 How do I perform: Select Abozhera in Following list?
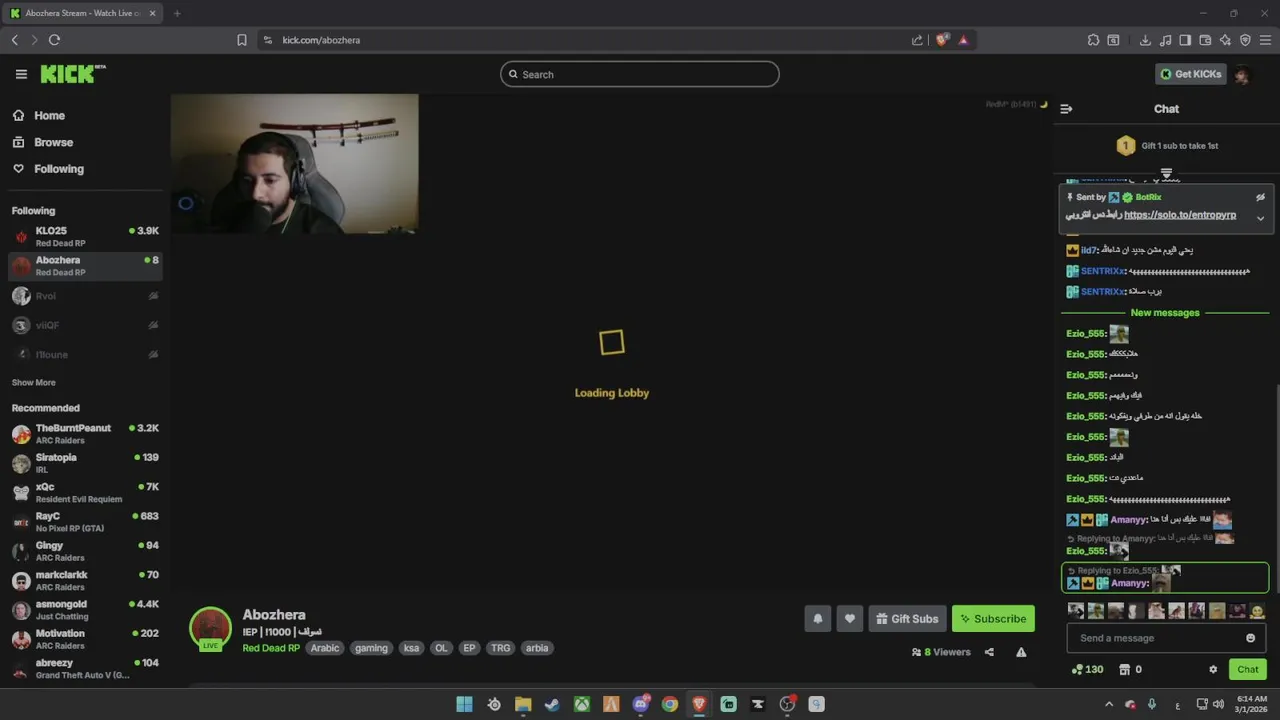(85, 266)
